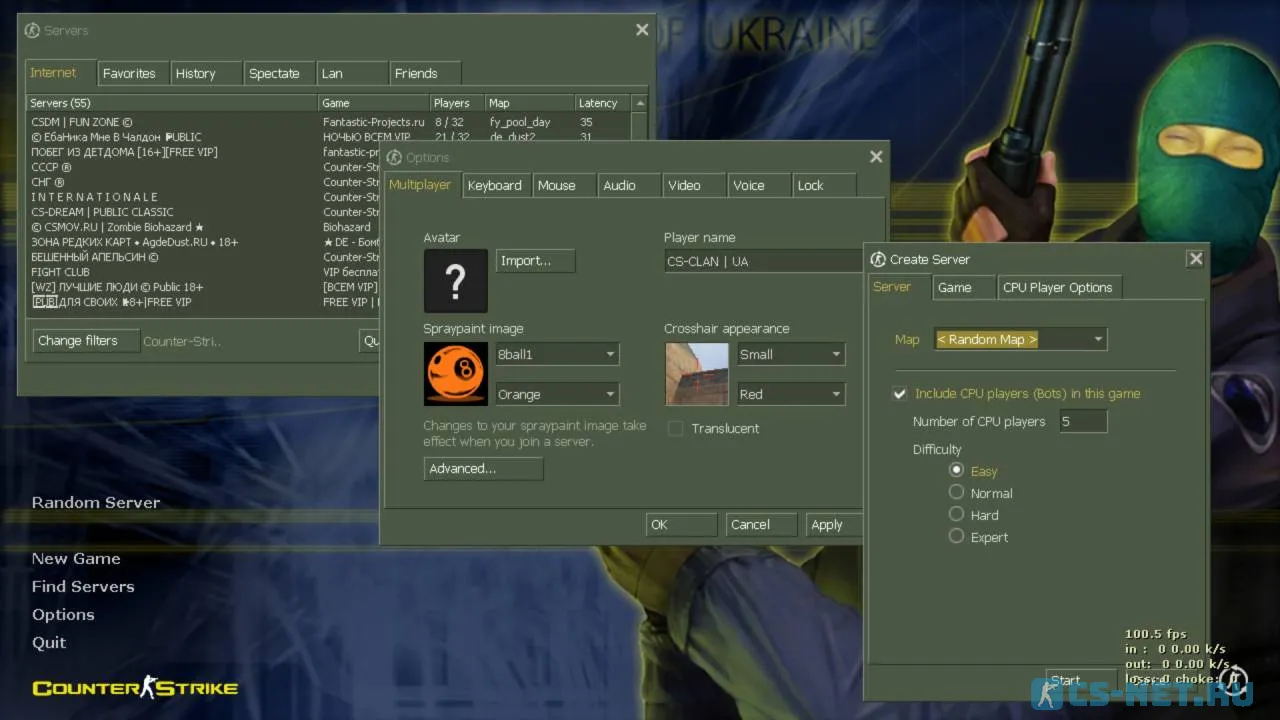The width and height of the screenshot is (1280, 720).
Task: Click Random Server in main menu
Action: tap(96, 503)
